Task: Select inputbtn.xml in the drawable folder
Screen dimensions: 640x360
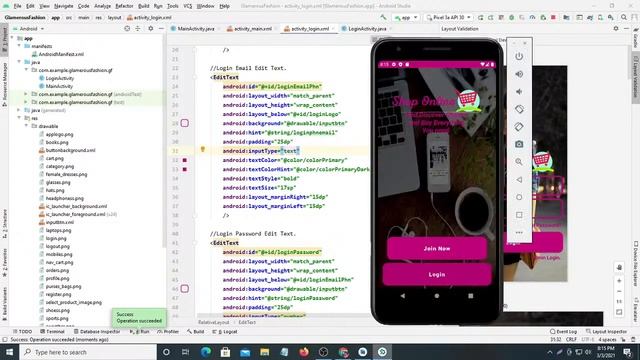Action: pos(60,222)
